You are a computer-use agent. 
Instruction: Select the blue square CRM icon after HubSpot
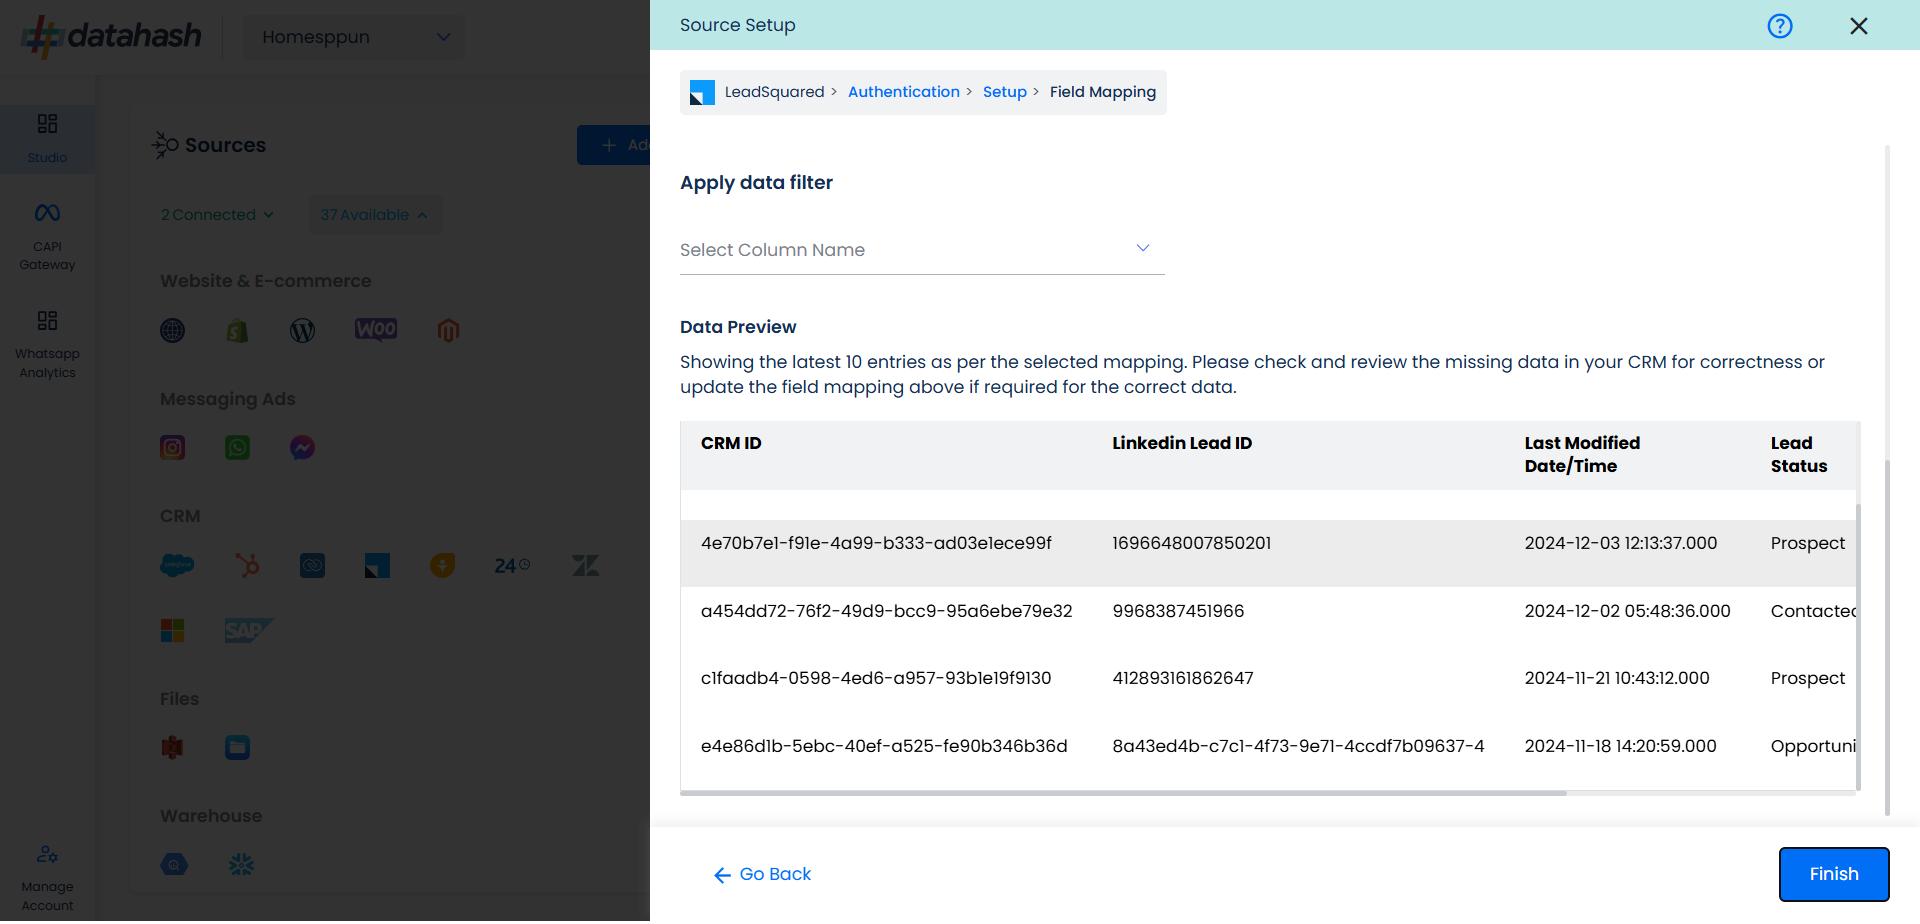(312, 566)
